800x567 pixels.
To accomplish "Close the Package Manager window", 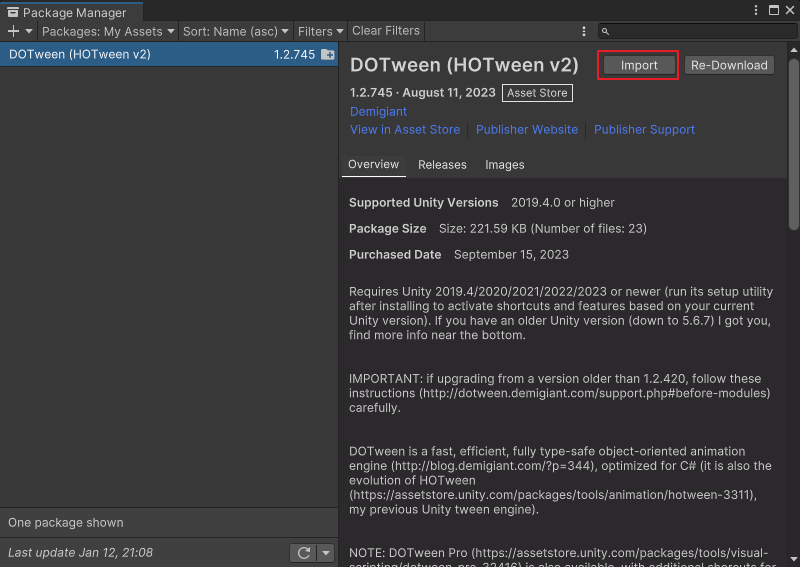I will click(x=790, y=10).
